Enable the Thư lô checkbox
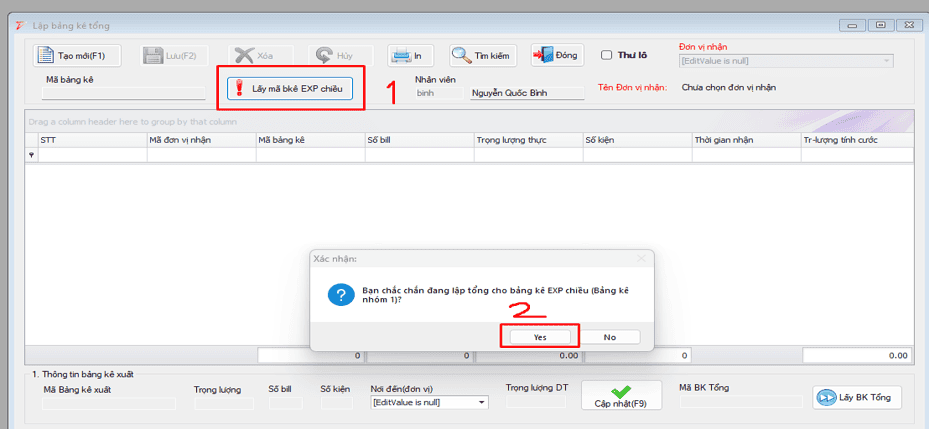 pos(606,55)
